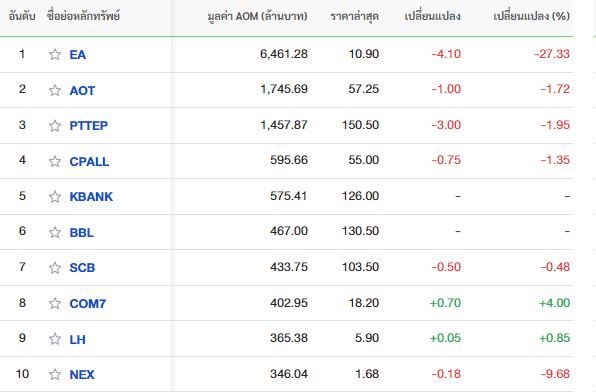Toggle favorite star for PTTEP
The image size is (596, 392).
pos(55,125)
